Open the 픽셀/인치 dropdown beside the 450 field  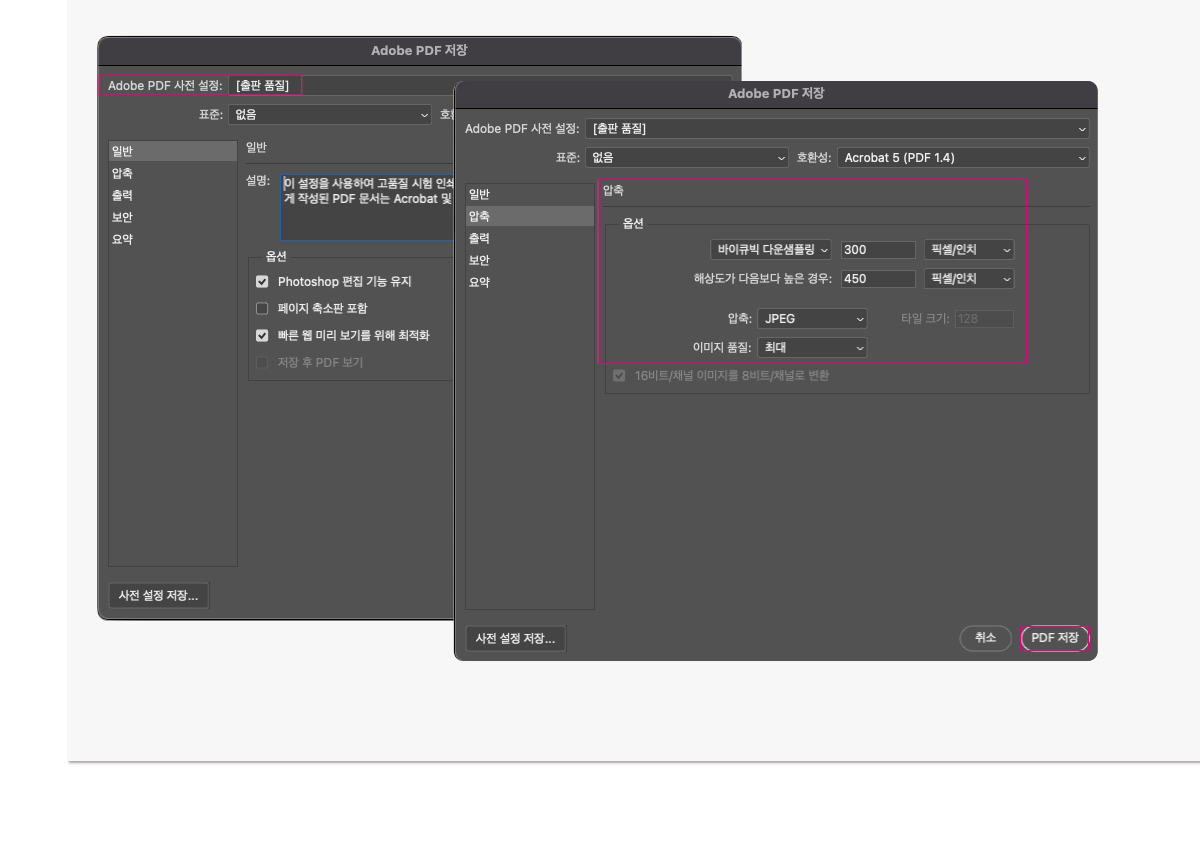[968, 279]
